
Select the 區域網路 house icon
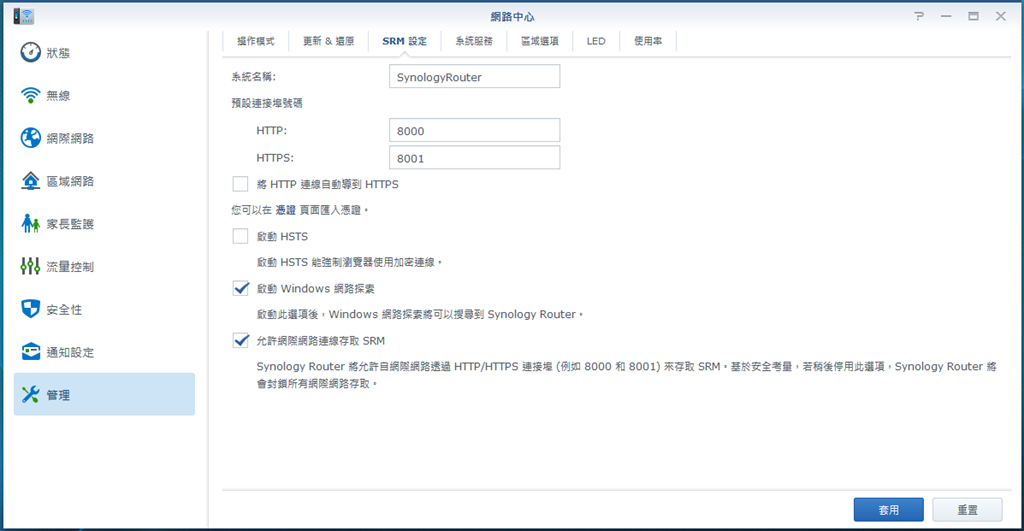click(30, 181)
